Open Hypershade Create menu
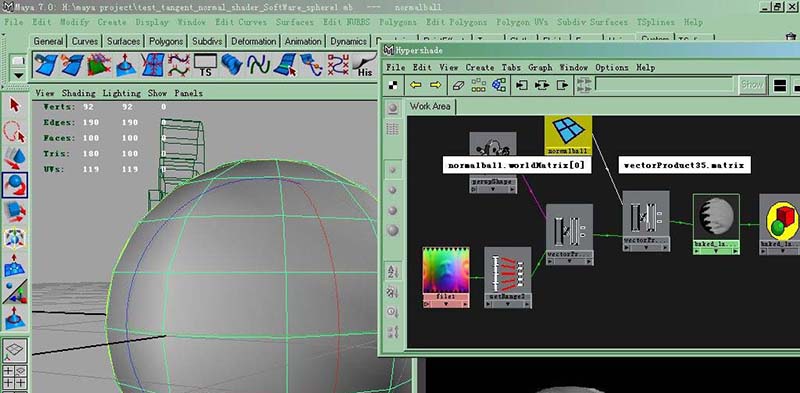The height and width of the screenshot is (393, 800). [x=480, y=67]
